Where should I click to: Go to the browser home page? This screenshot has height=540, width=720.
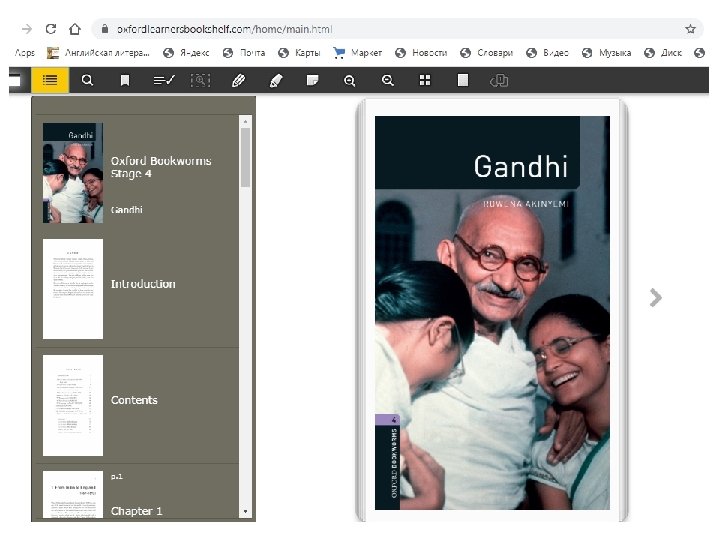75,29
